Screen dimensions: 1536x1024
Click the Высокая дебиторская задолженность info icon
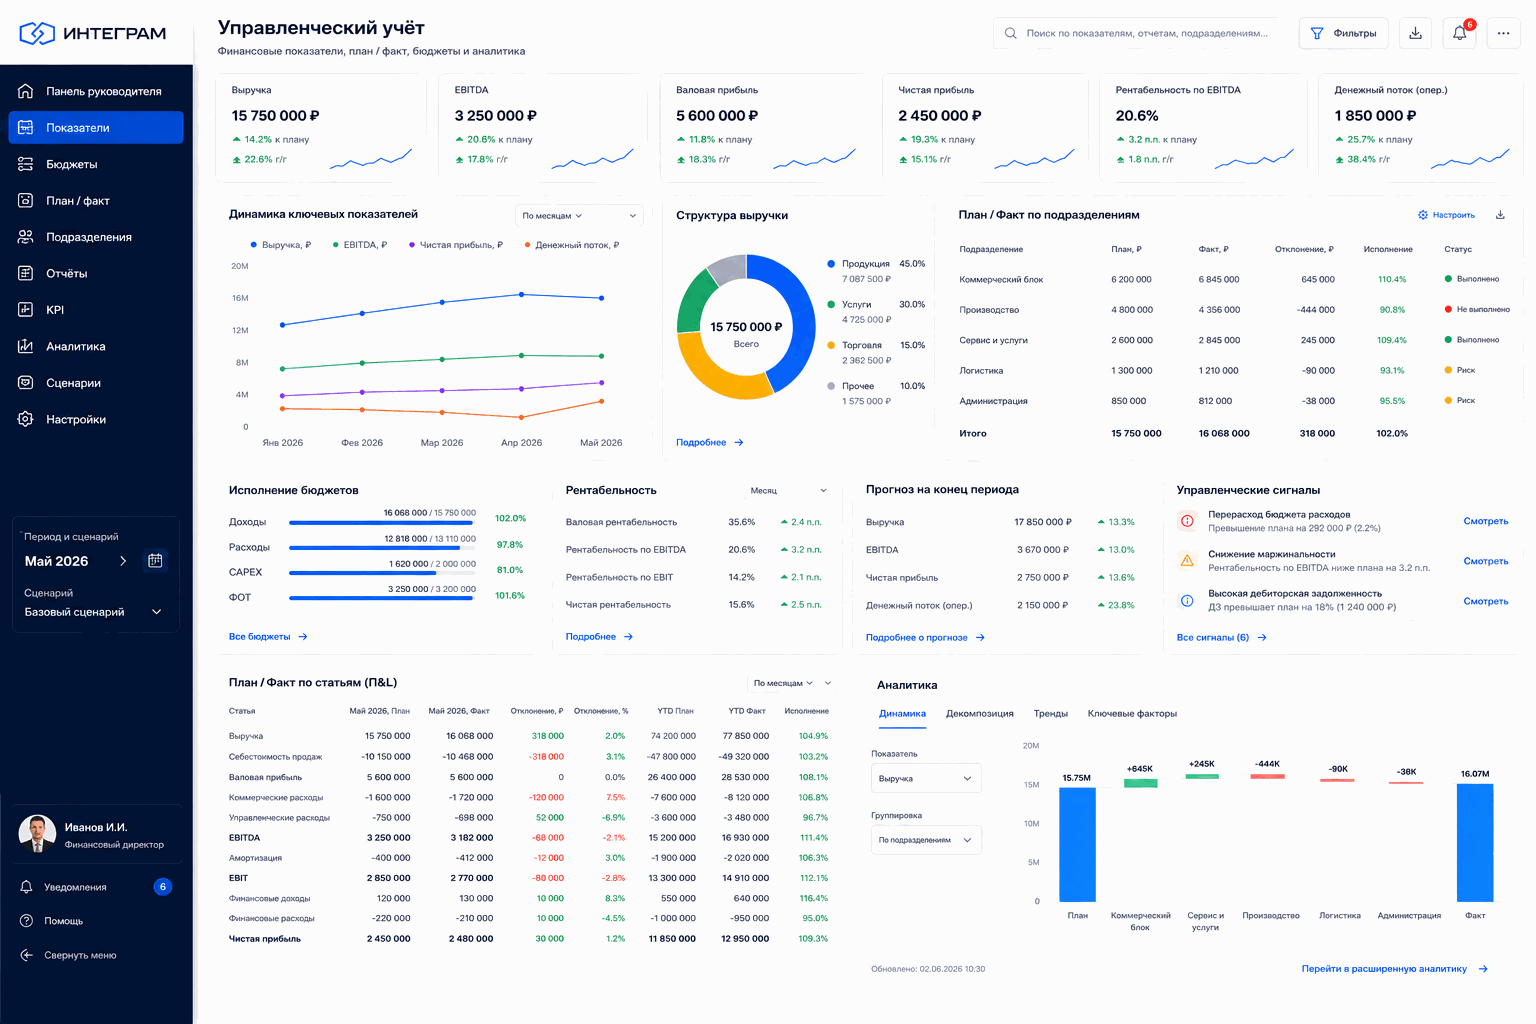[1187, 601]
